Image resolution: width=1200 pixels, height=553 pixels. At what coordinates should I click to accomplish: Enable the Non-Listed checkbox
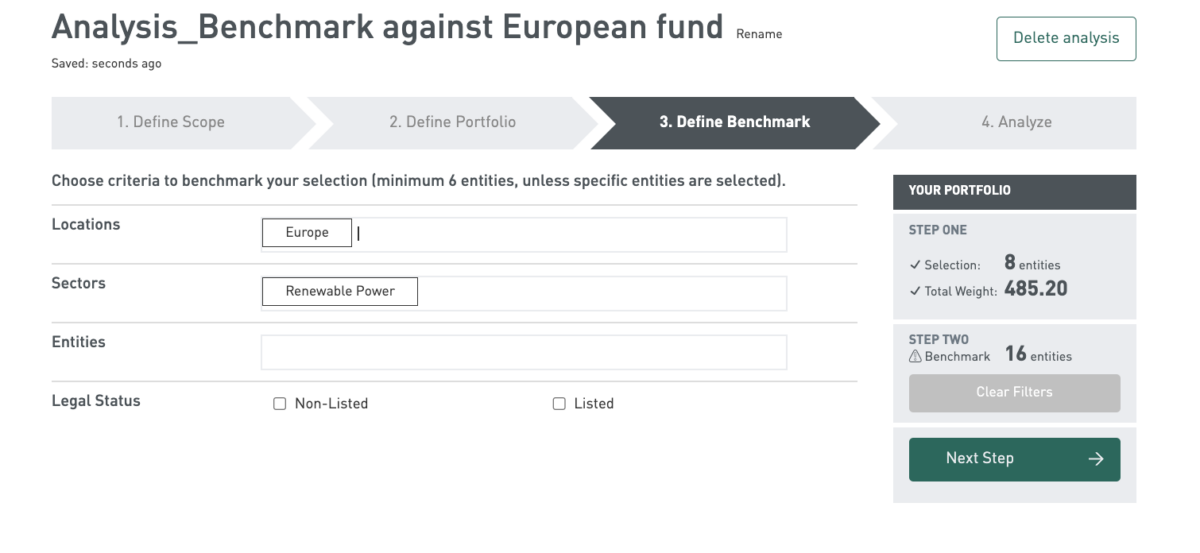[280, 404]
